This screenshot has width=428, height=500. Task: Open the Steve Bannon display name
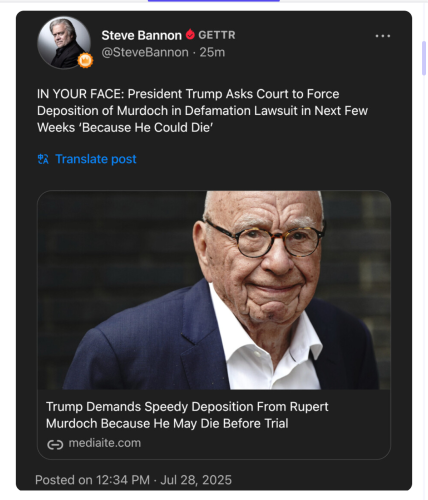[142, 35]
